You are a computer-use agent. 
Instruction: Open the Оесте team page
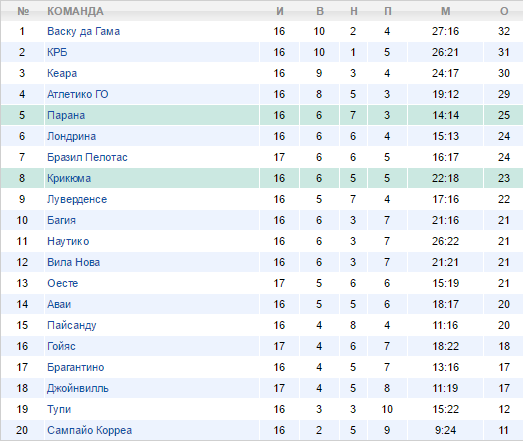coord(62,284)
